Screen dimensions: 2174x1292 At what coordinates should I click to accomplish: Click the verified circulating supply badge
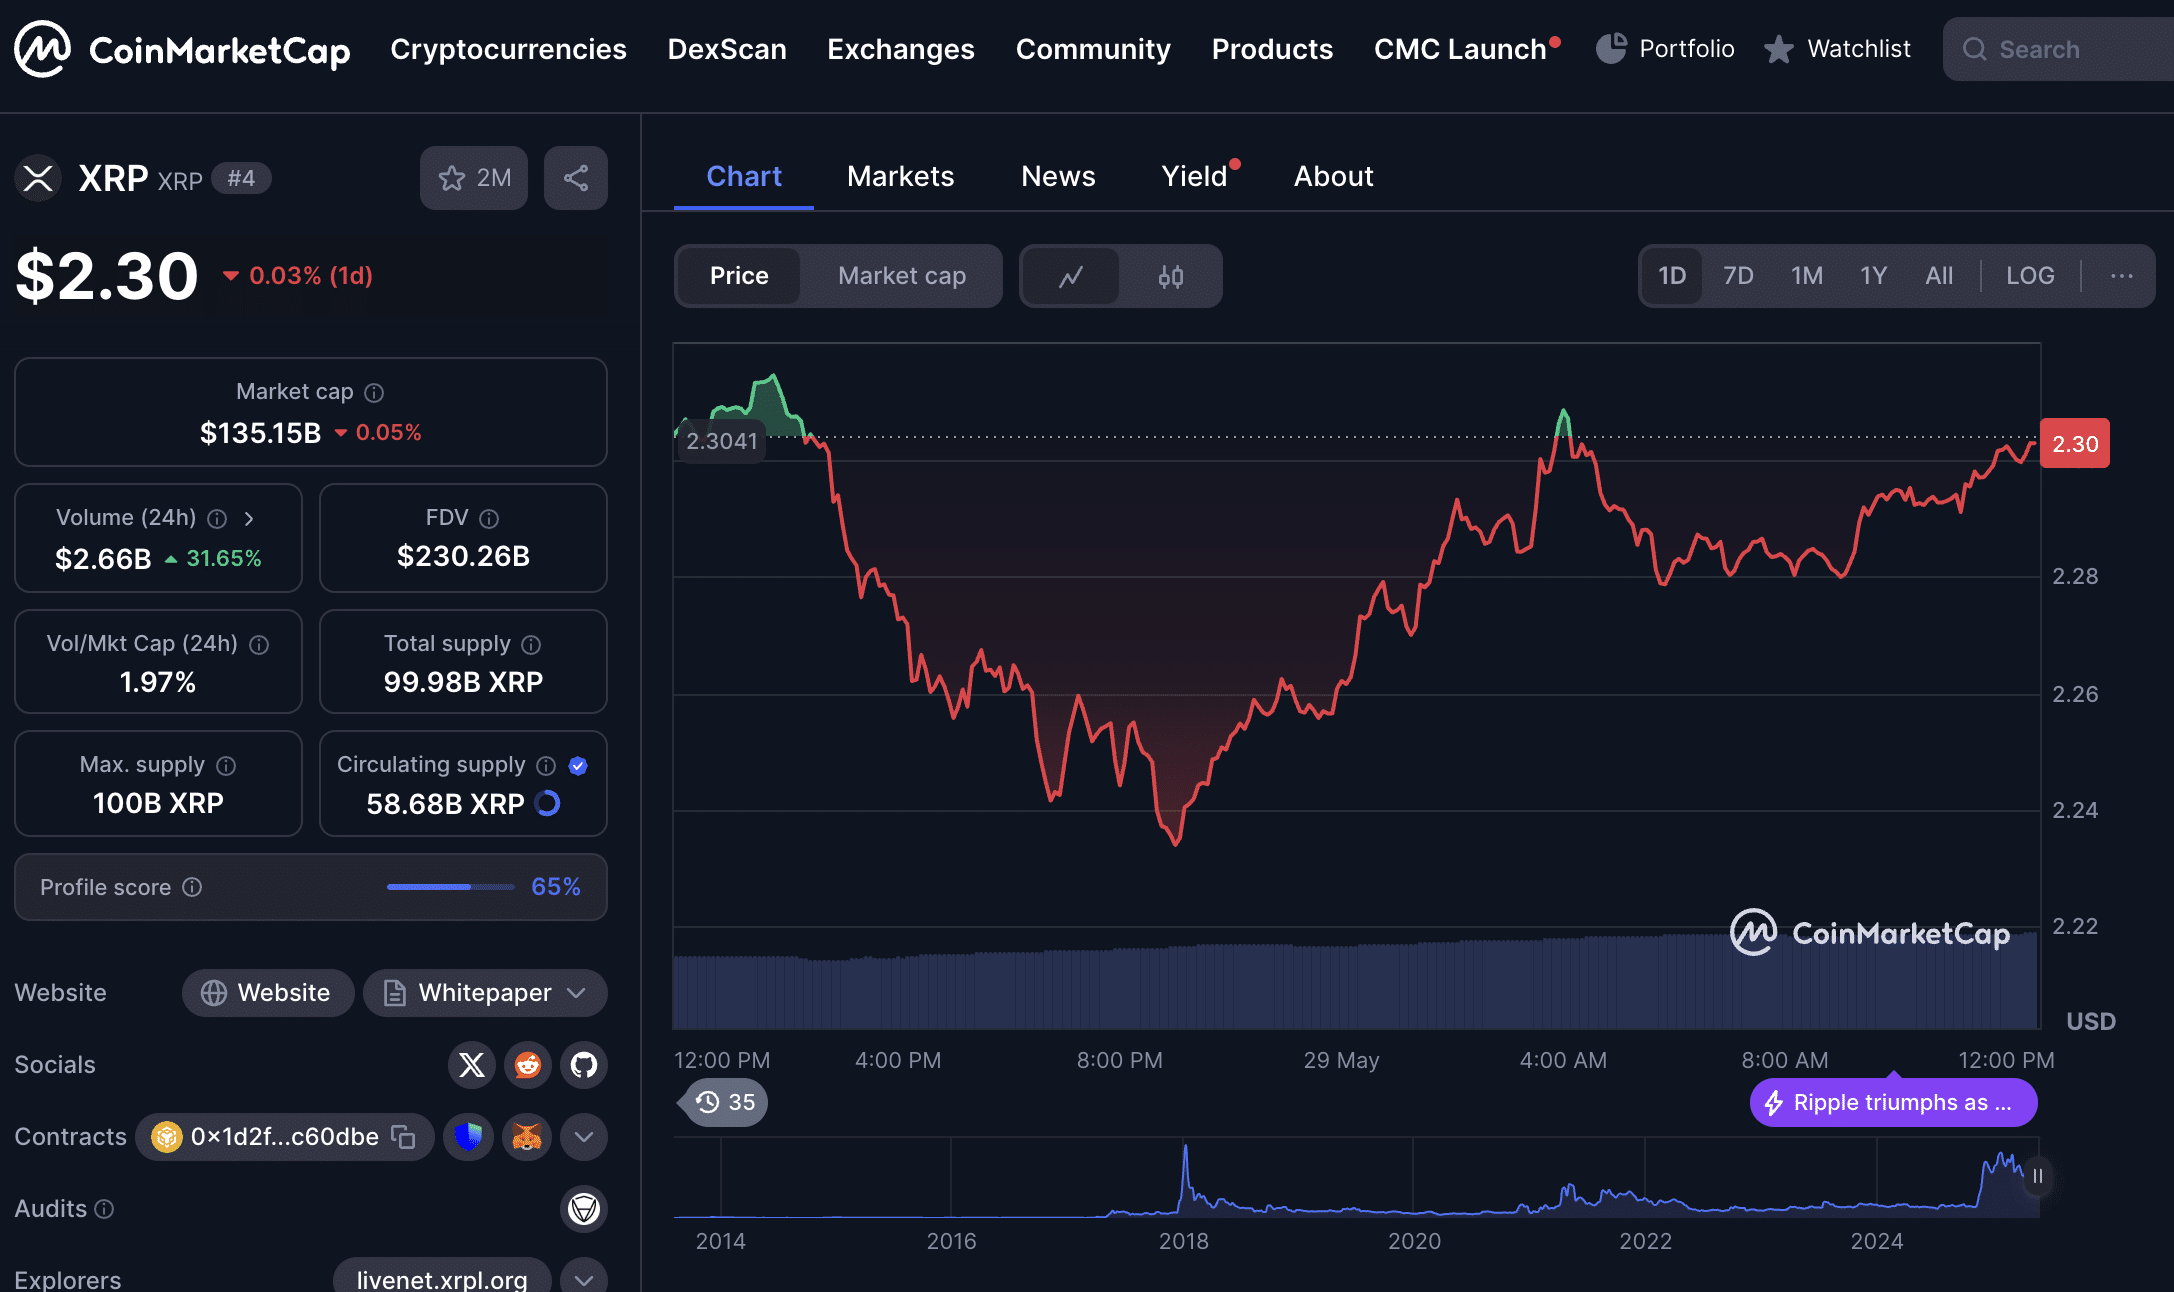[x=578, y=765]
